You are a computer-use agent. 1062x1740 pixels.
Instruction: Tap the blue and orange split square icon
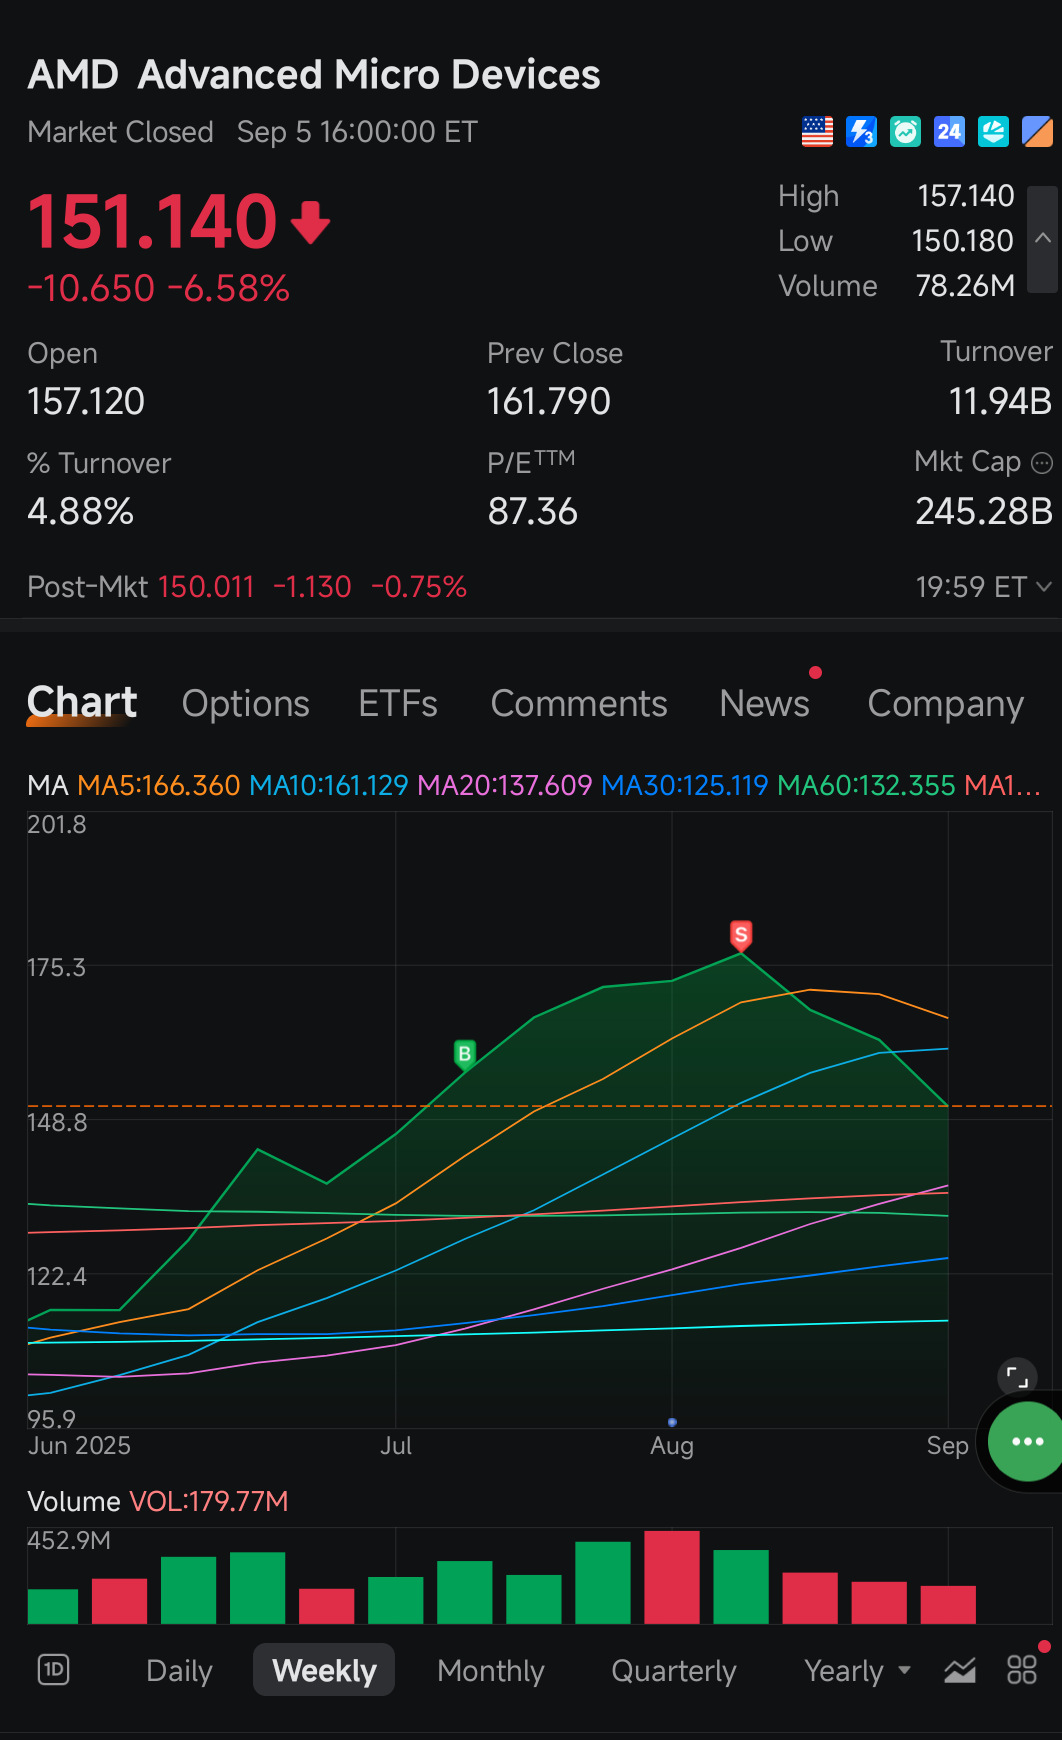1037,132
